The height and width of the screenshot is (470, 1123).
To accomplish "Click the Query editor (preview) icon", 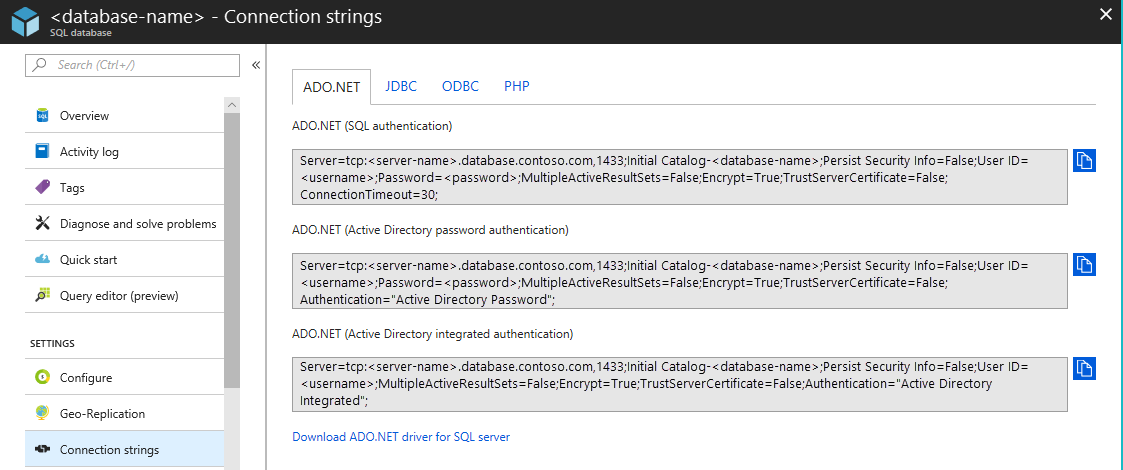I will (43, 296).
